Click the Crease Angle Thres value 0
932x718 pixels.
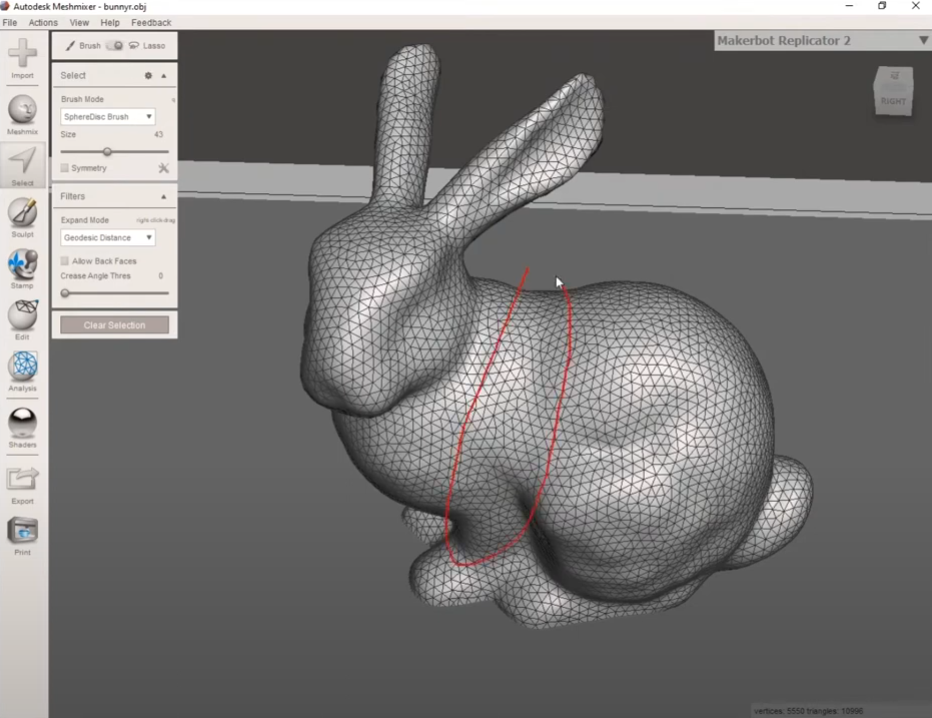point(160,276)
